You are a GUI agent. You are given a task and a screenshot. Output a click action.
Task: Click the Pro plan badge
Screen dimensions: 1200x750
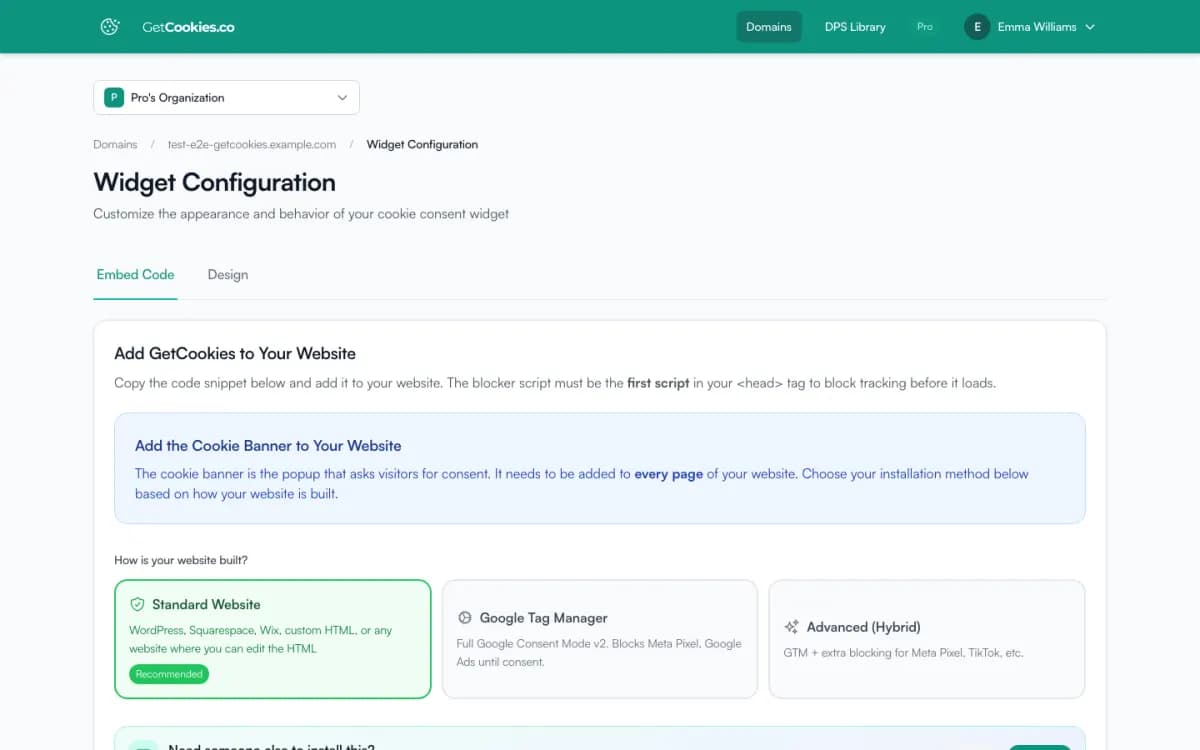click(x=925, y=27)
